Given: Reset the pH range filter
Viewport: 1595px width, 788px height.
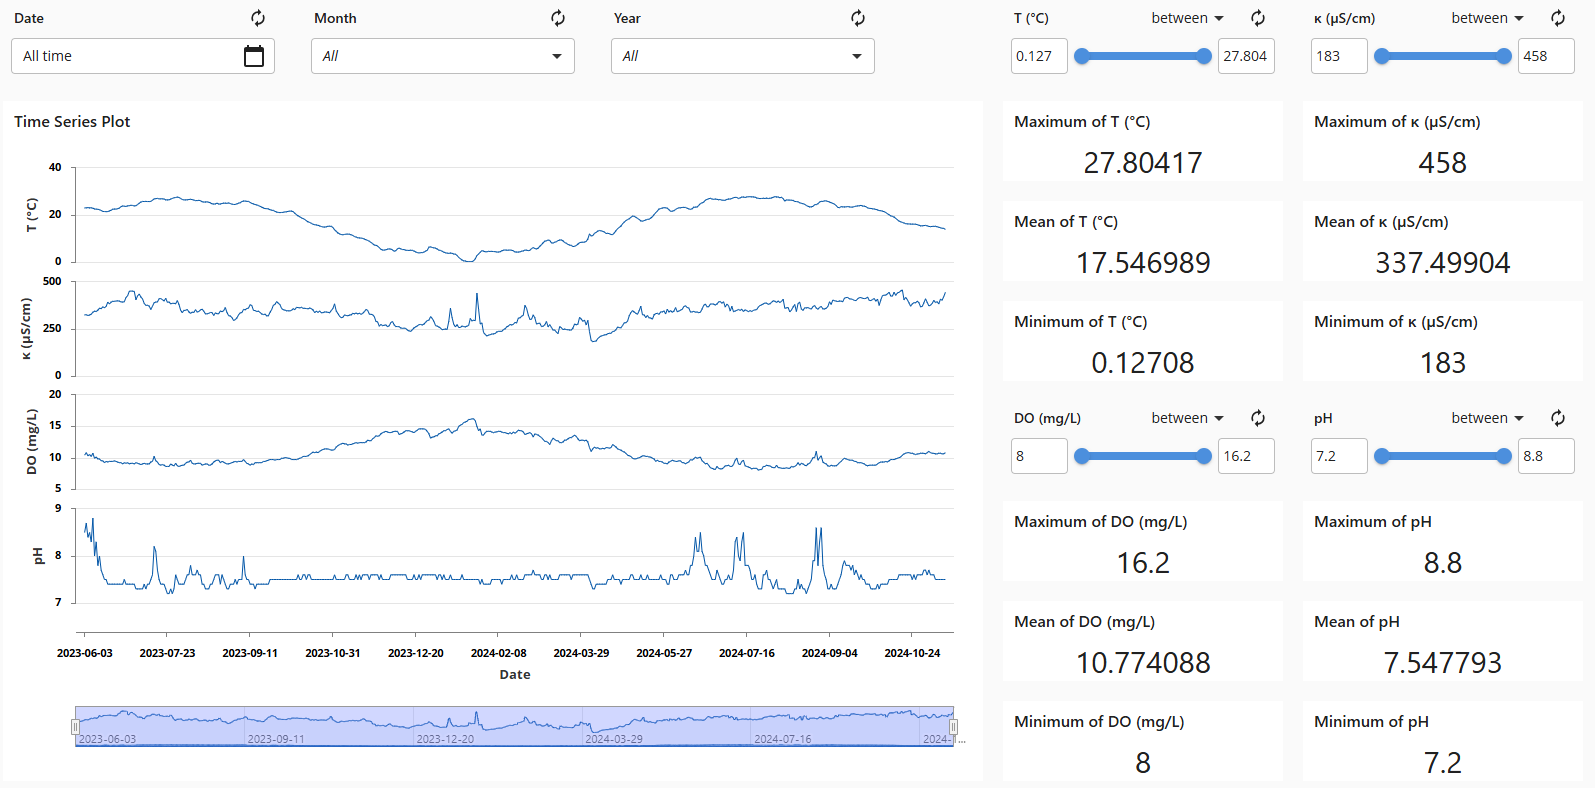Looking at the screenshot, I should (x=1558, y=418).
